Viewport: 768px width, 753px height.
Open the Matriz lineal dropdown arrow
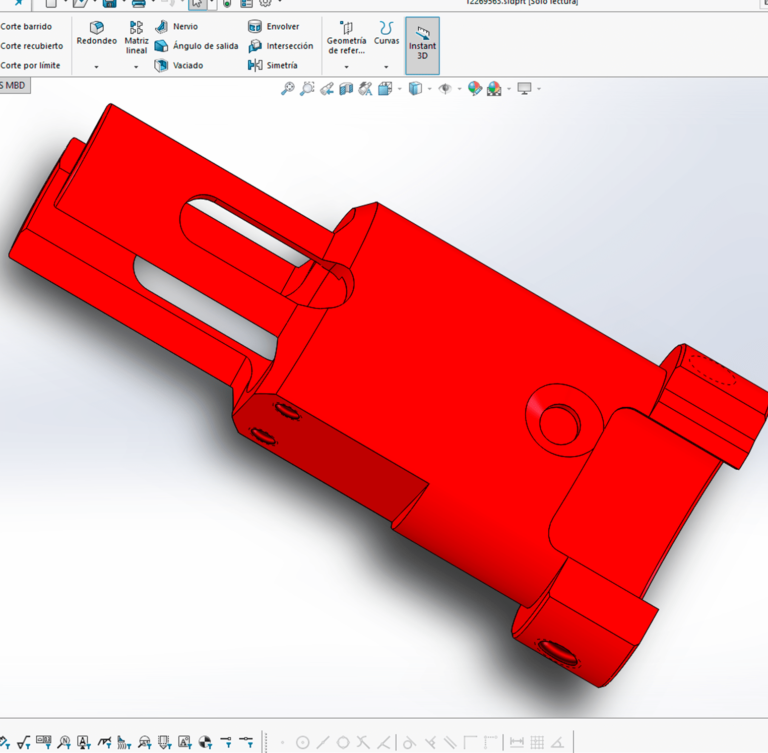pyautogui.click(x=136, y=67)
